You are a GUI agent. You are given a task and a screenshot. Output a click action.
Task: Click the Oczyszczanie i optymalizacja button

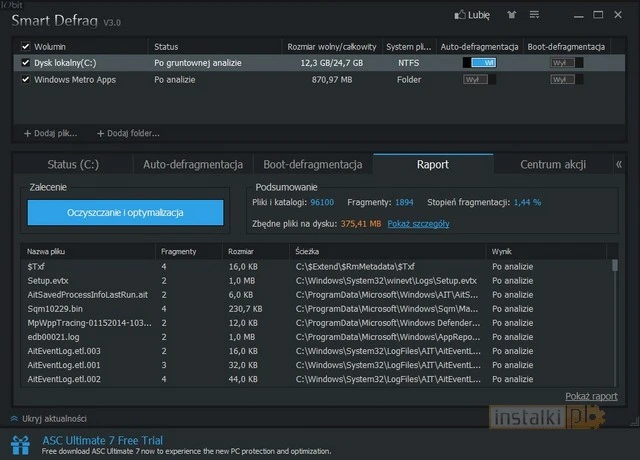[x=125, y=213]
